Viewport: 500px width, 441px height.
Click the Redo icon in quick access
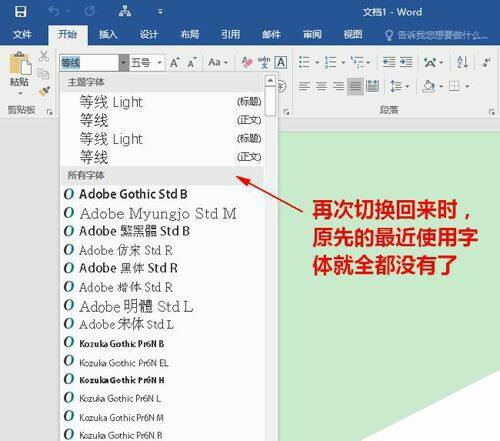[x=89, y=12]
